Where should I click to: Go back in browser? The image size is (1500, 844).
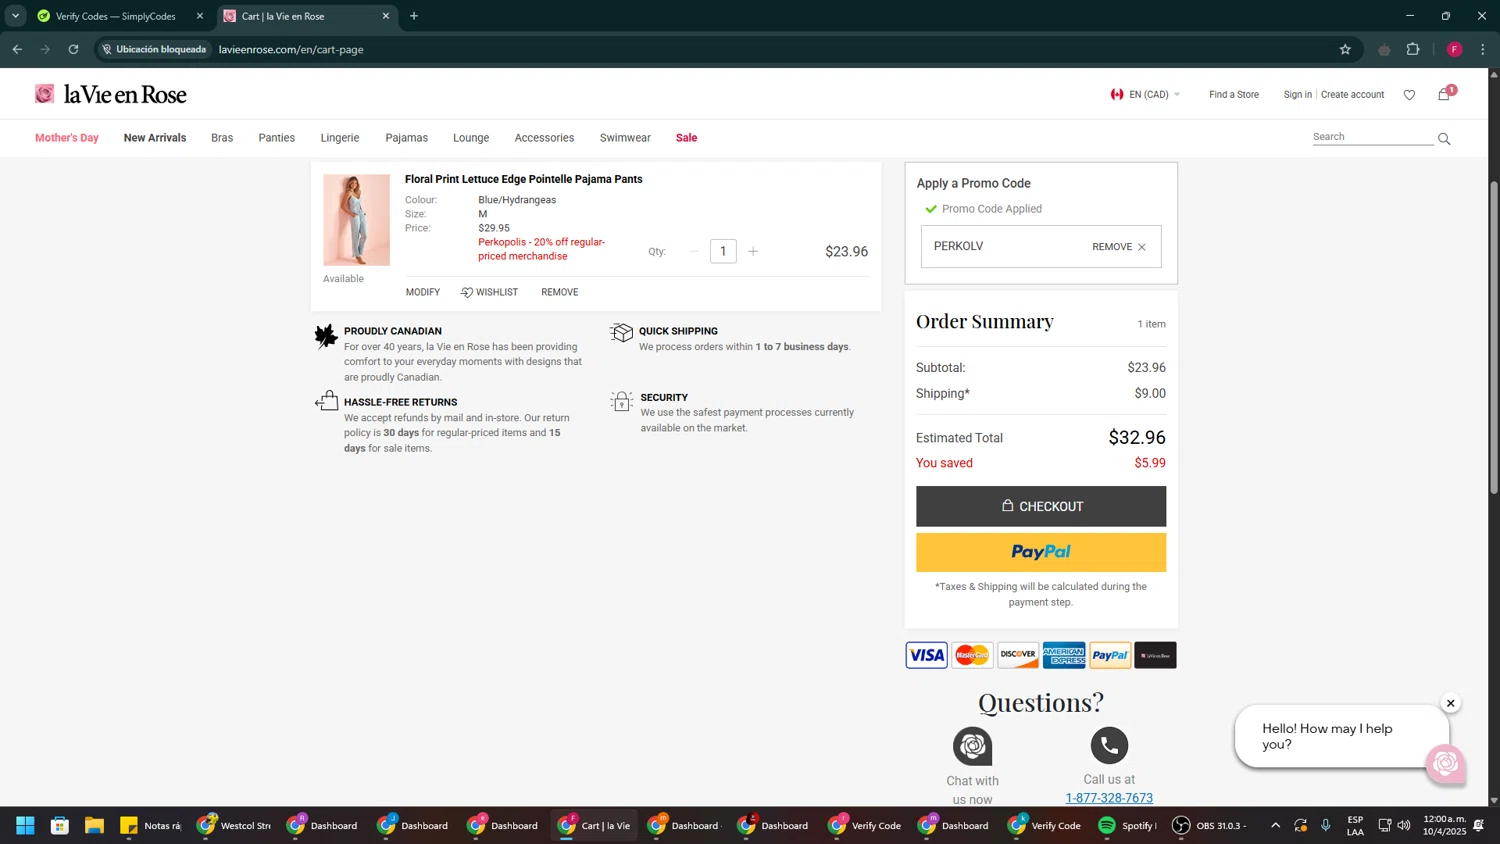17,49
